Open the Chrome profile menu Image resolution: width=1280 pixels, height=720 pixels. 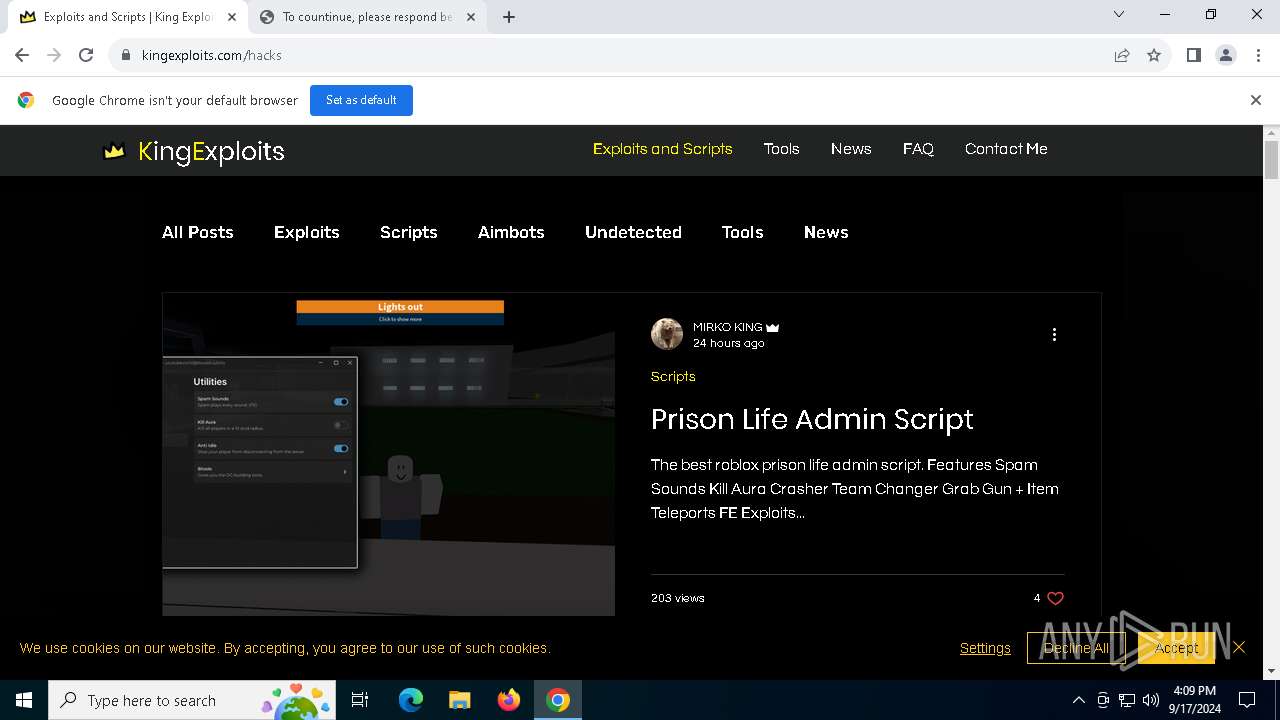tap(1225, 55)
